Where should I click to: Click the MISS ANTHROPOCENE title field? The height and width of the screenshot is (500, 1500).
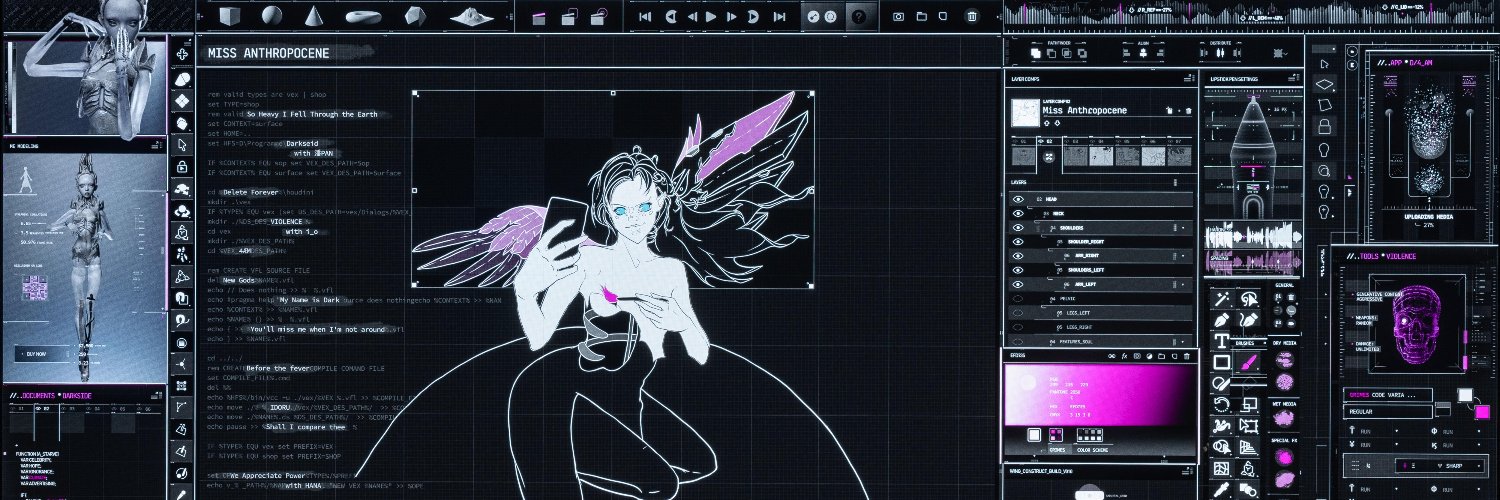coord(266,53)
